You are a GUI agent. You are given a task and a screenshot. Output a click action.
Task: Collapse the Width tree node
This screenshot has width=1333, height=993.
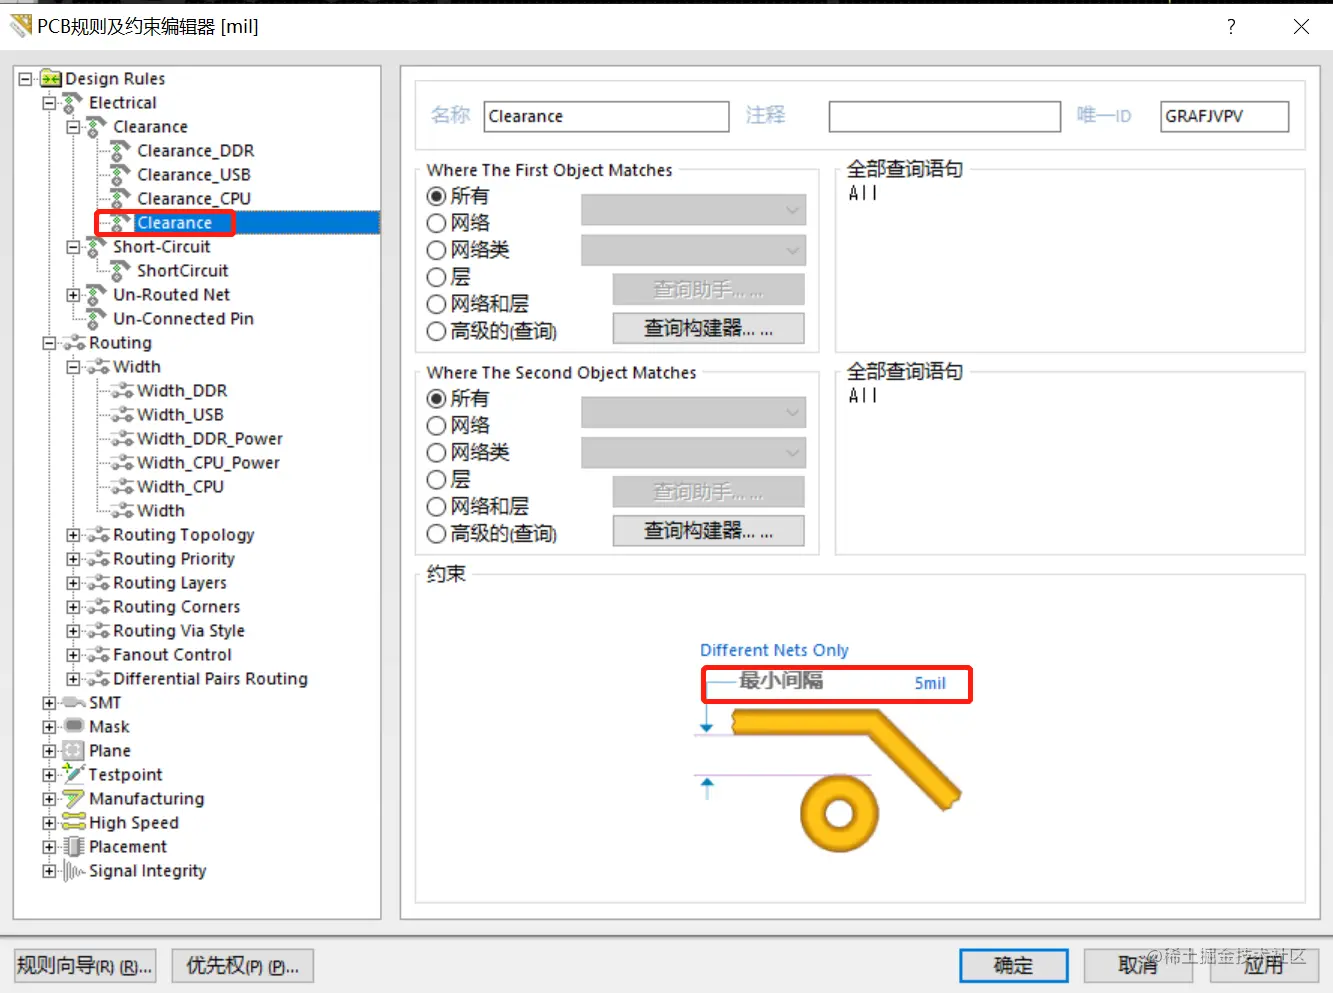tap(73, 367)
